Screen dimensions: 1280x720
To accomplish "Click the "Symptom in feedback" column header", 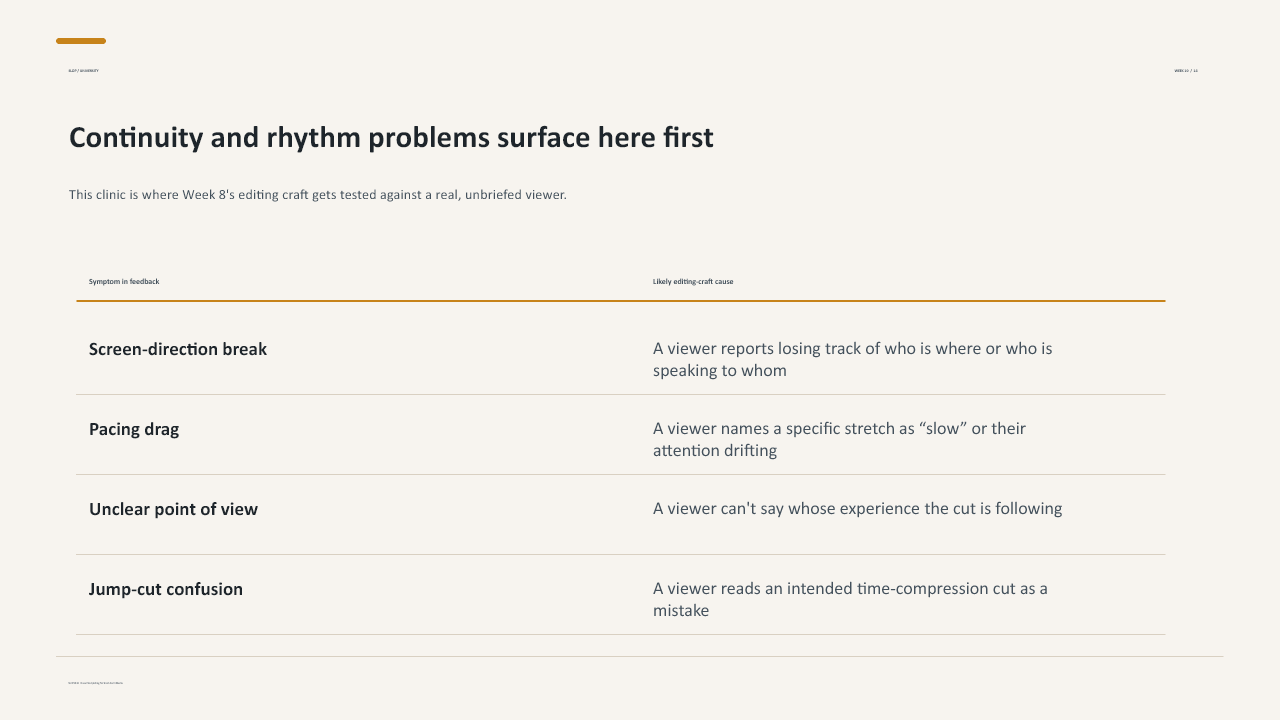I will point(124,282).
